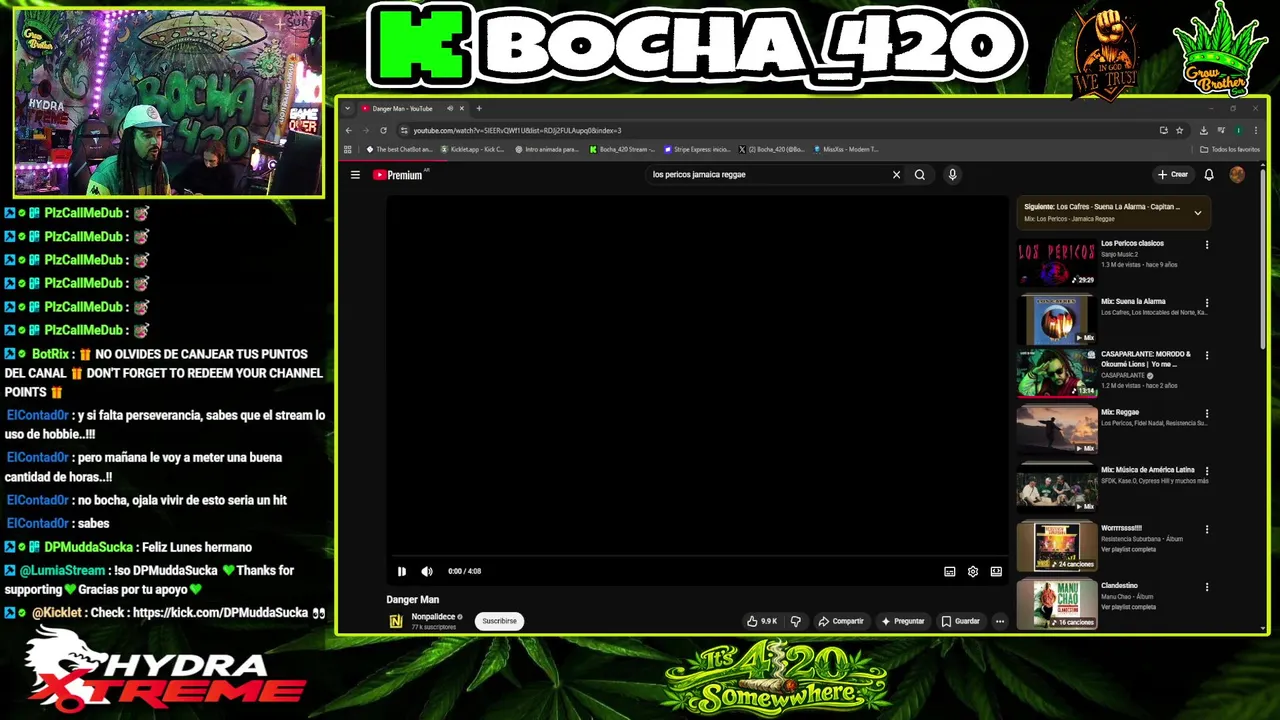Click the Guardar save button
The width and height of the screenshot is (1280, 720).
tap(961, 621)
